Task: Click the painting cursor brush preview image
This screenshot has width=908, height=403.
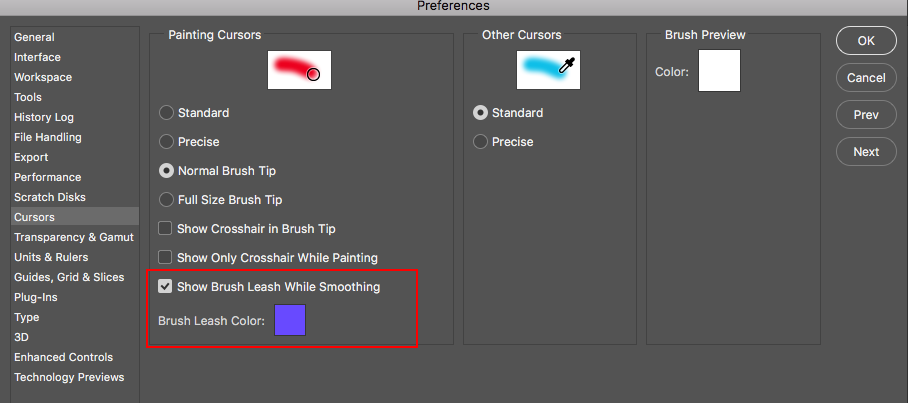Action: coord(299,70)
